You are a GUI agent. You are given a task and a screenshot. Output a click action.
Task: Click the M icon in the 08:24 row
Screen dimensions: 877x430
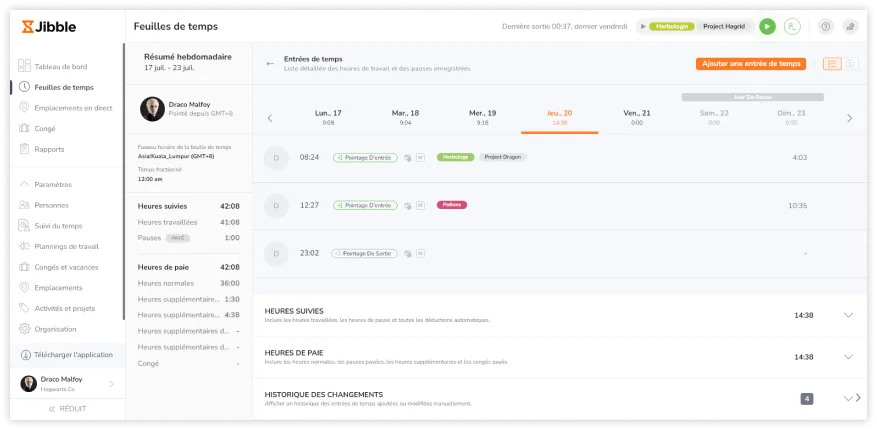point(421,158)
